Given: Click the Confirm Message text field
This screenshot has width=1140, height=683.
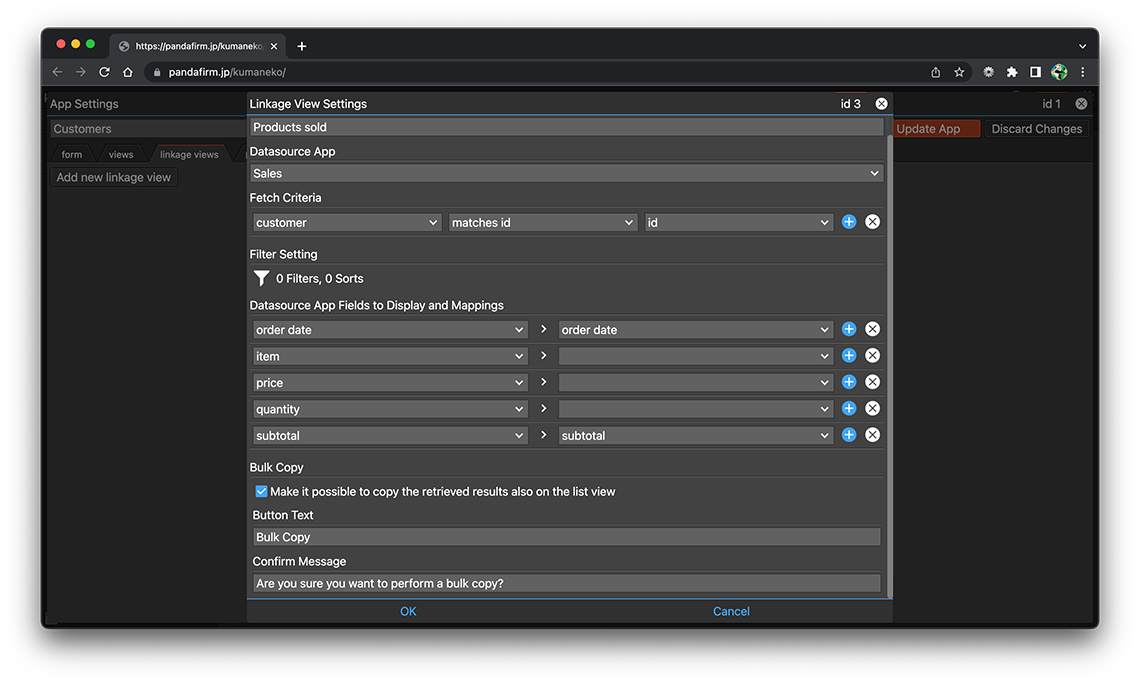Looking at the screenshot, I should pyautogui.click(x=566, y=584).
